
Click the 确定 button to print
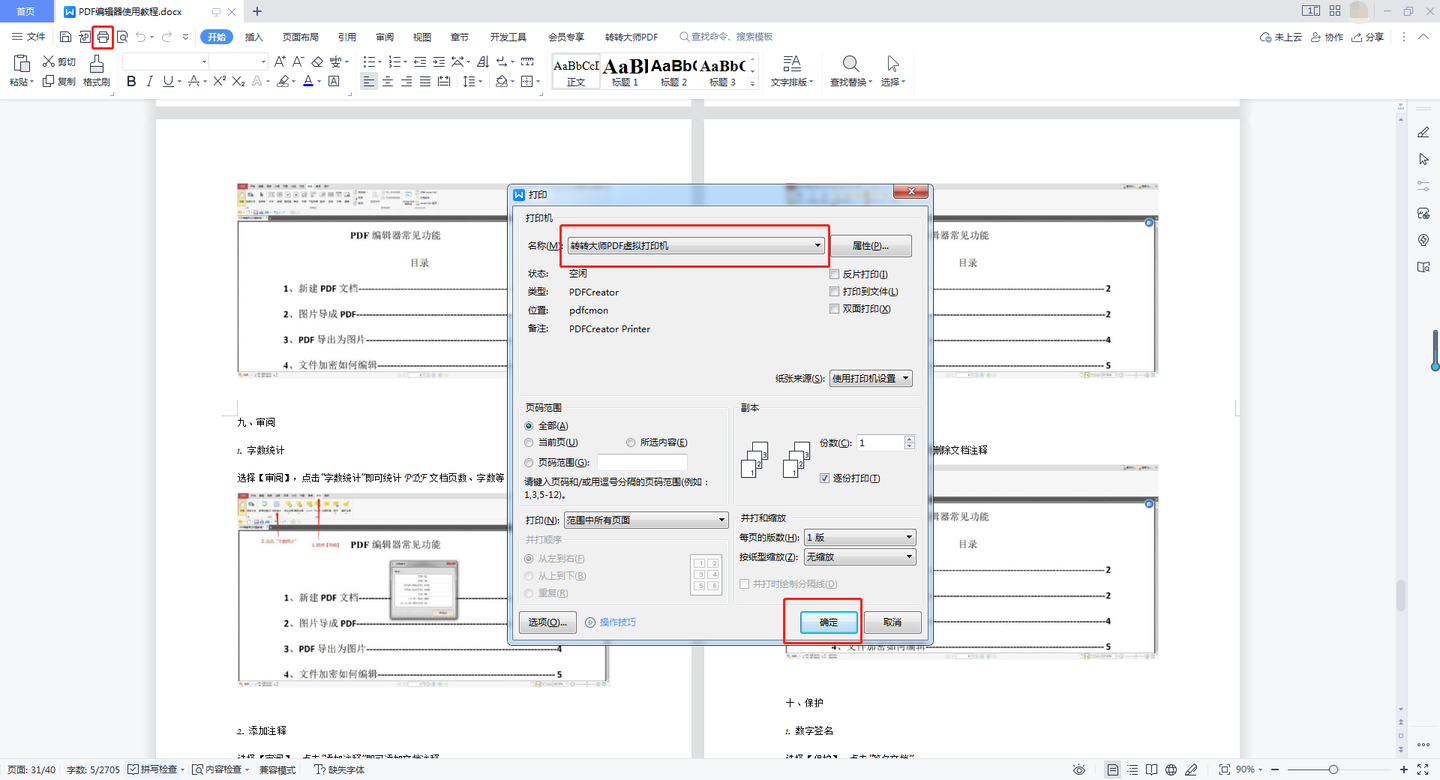(x=829, y=622)
